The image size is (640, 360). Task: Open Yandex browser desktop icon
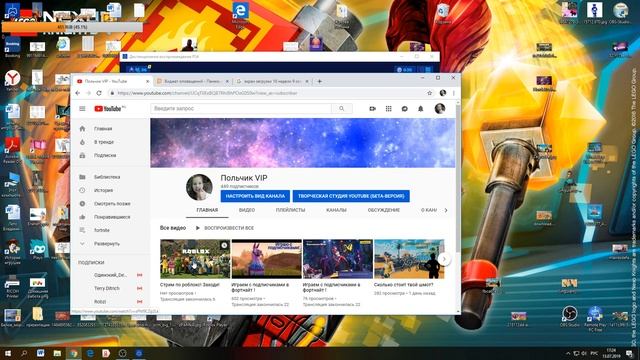click(13, 80)
